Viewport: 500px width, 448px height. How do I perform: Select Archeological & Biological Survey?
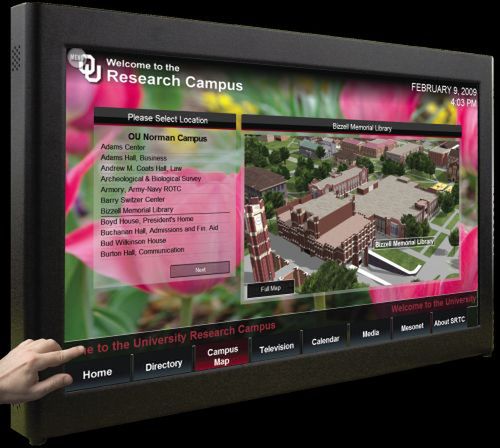(151, 179)
